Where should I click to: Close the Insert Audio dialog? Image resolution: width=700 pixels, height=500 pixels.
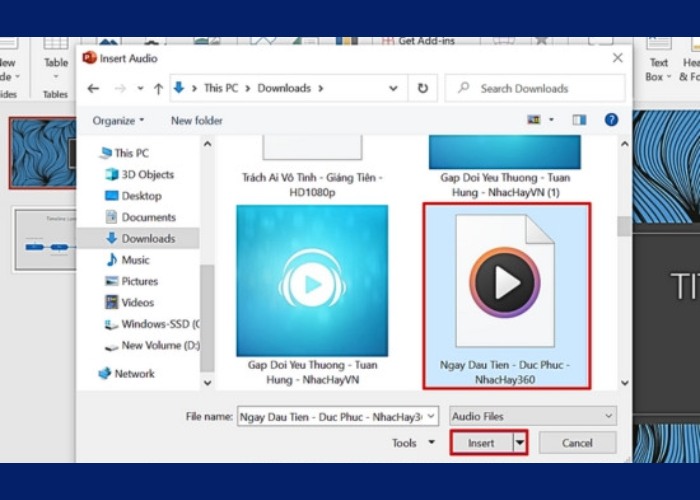[617, 58]
